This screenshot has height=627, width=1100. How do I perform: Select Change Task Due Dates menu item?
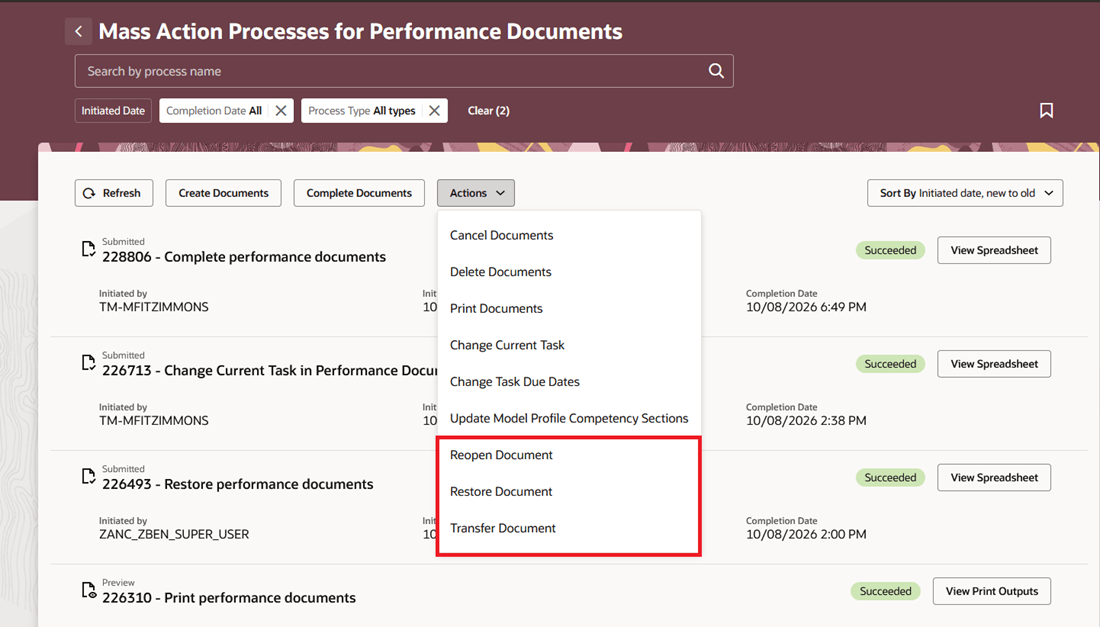tap(569, 382)
